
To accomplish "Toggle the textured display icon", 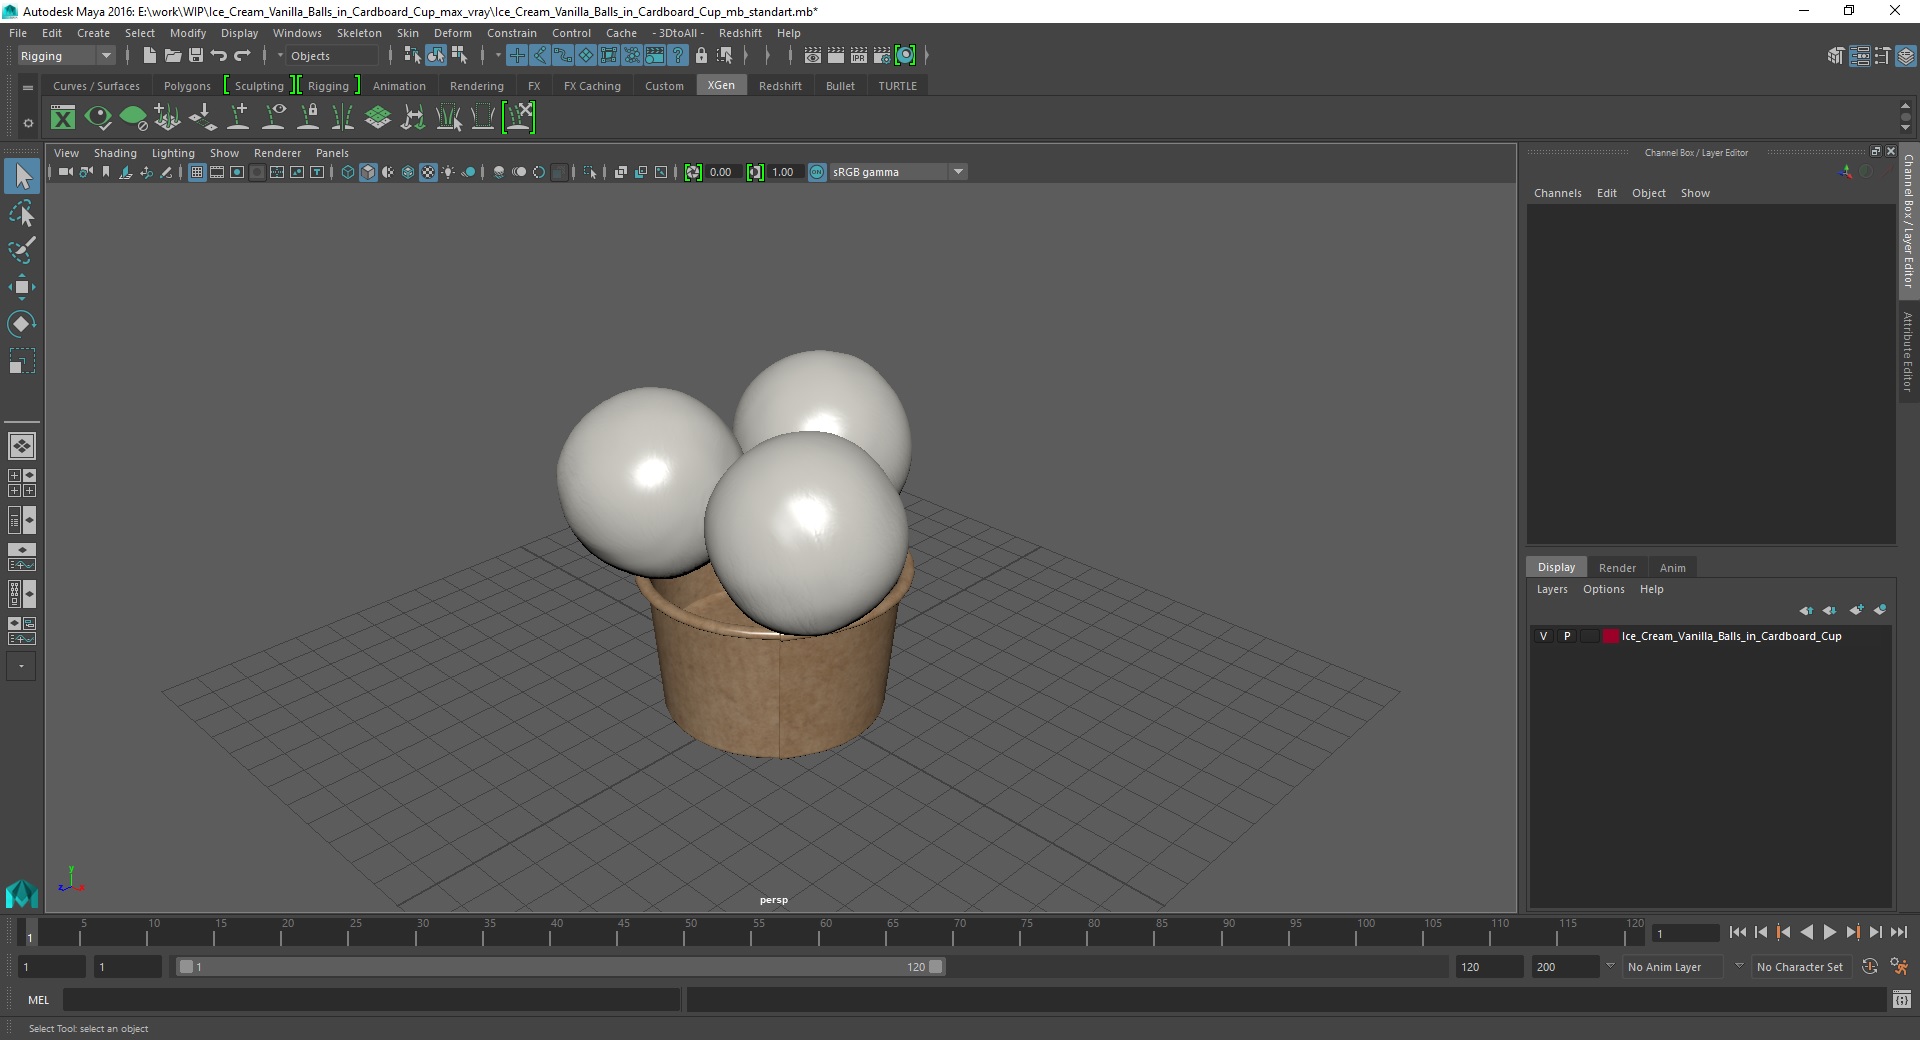I will [428, 172].
